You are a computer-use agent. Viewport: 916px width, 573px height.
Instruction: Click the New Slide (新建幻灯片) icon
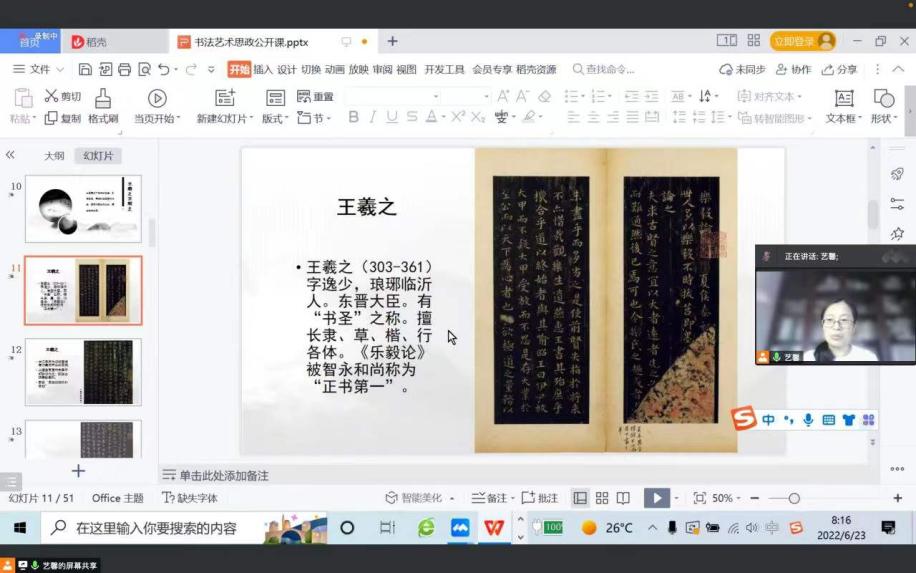[226, 98]
